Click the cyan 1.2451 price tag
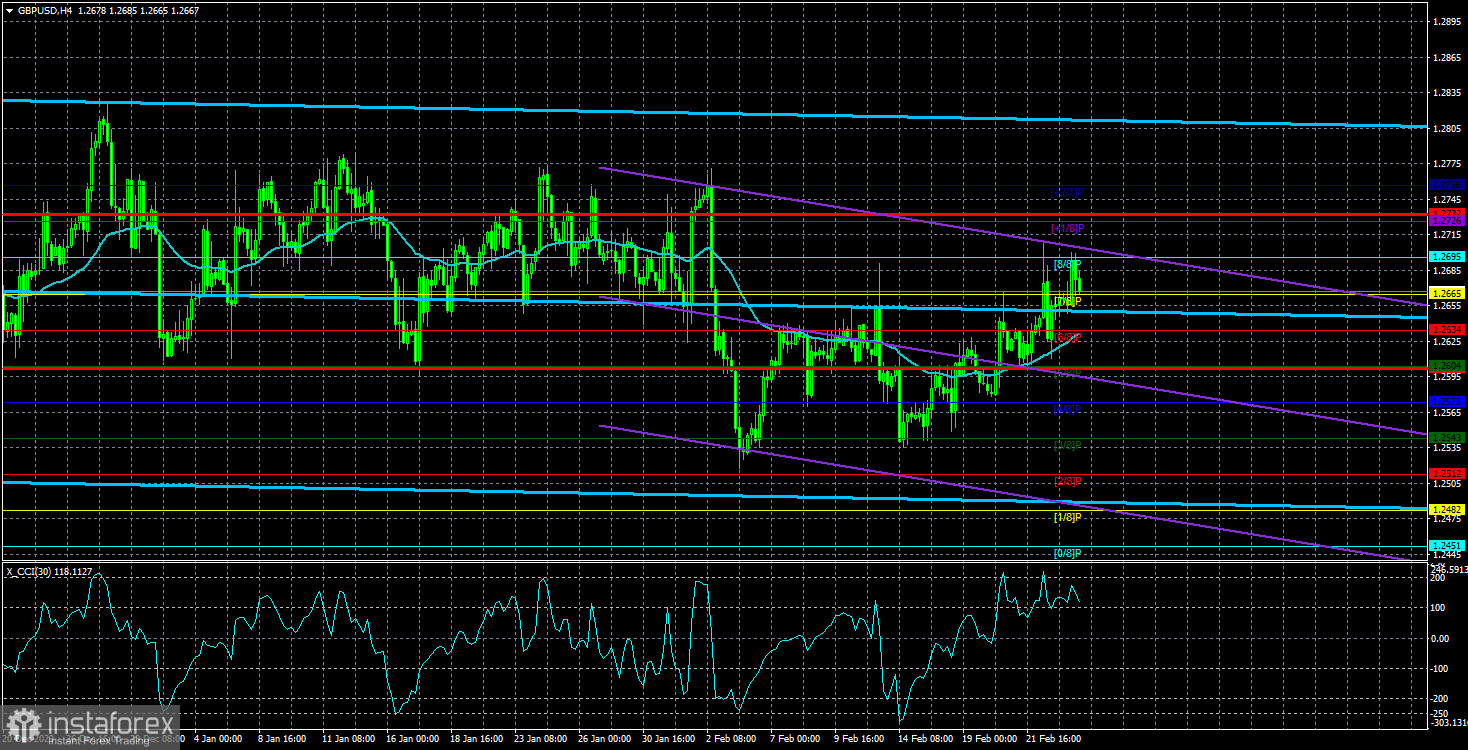 1447,546
